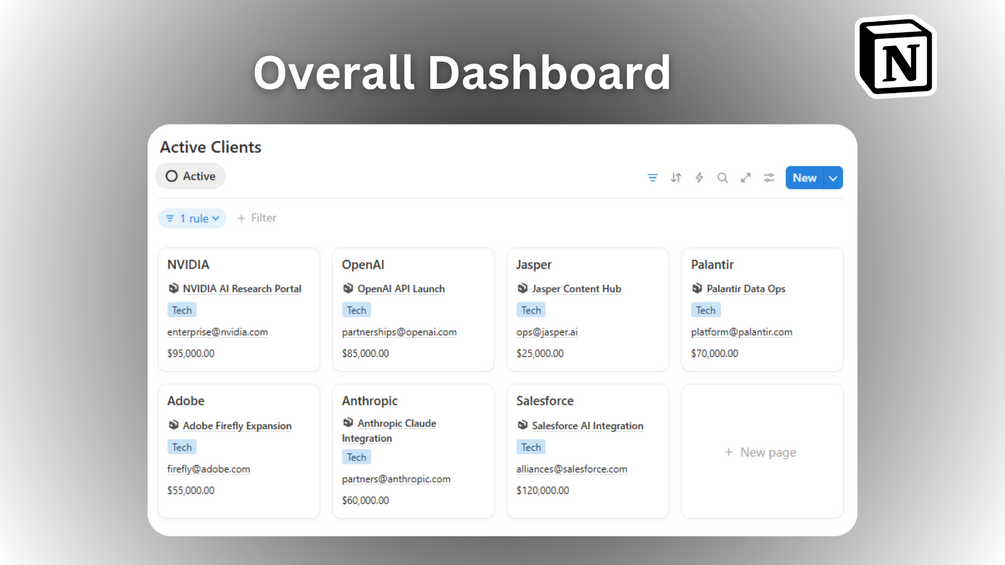The height and width of the screenshot is (565, 1005).
Task: Open the NVIDIA client card title
Action: pos(188,265)
